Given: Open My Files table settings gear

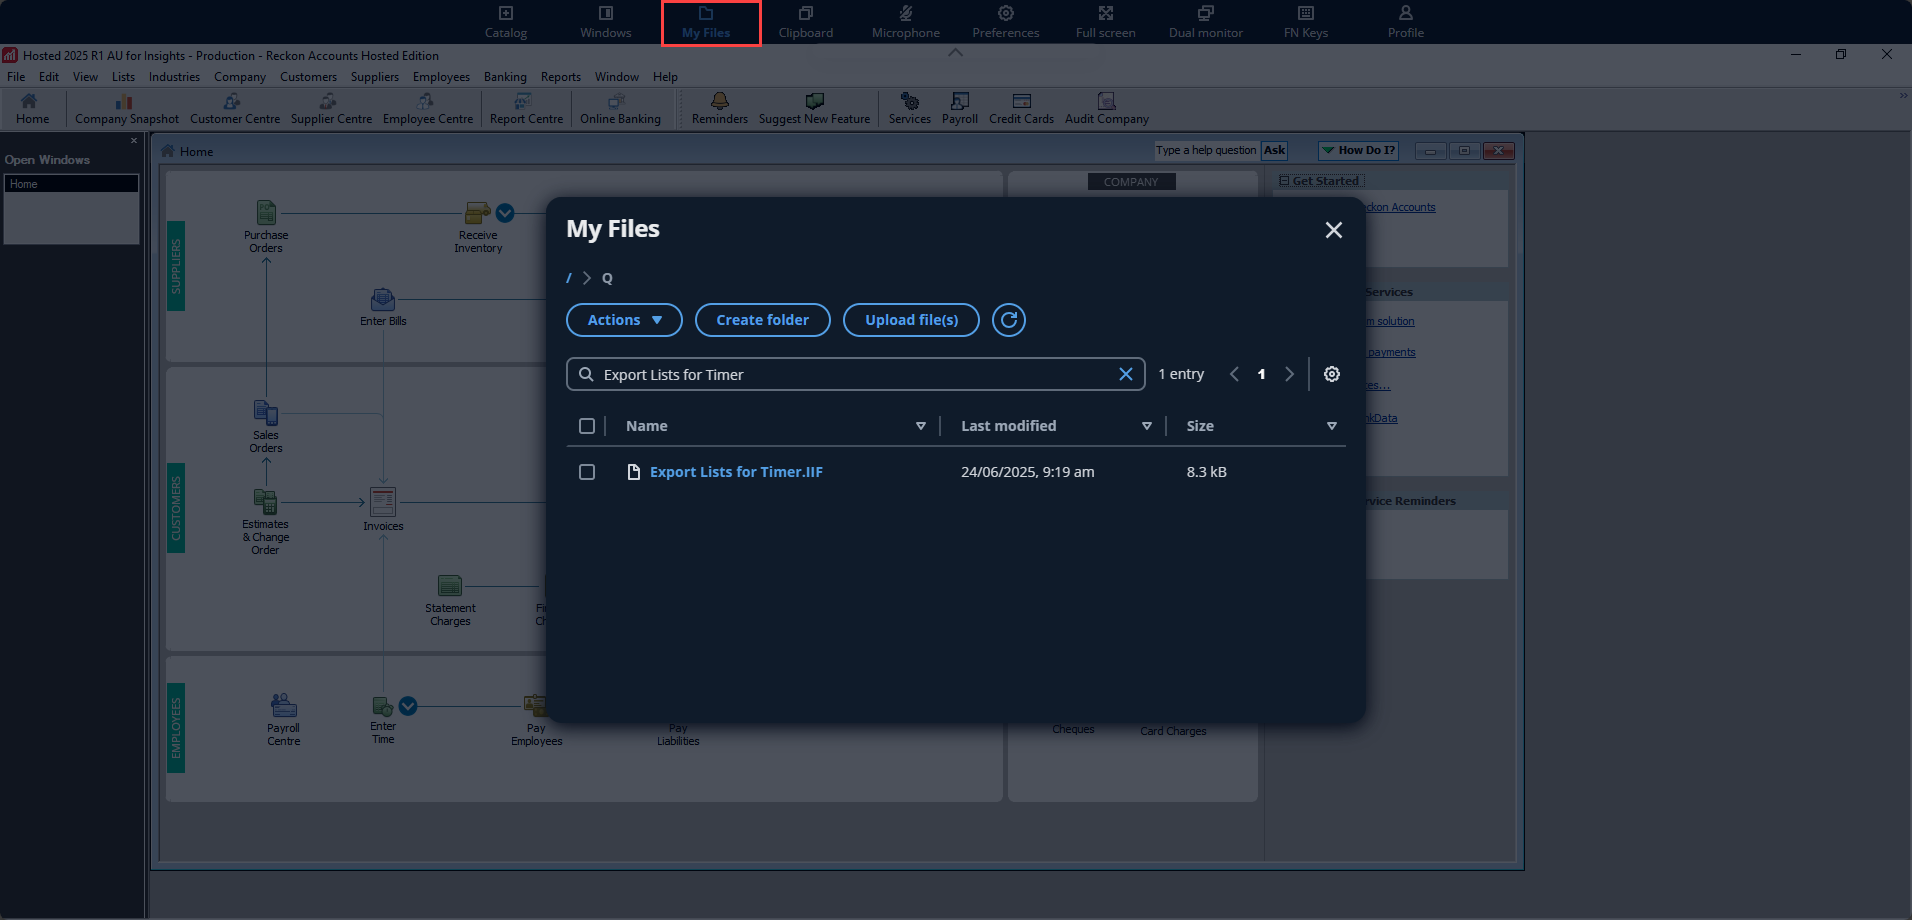Looking at the screenshot, I should pyautogui.click(x=1332, y=374).
